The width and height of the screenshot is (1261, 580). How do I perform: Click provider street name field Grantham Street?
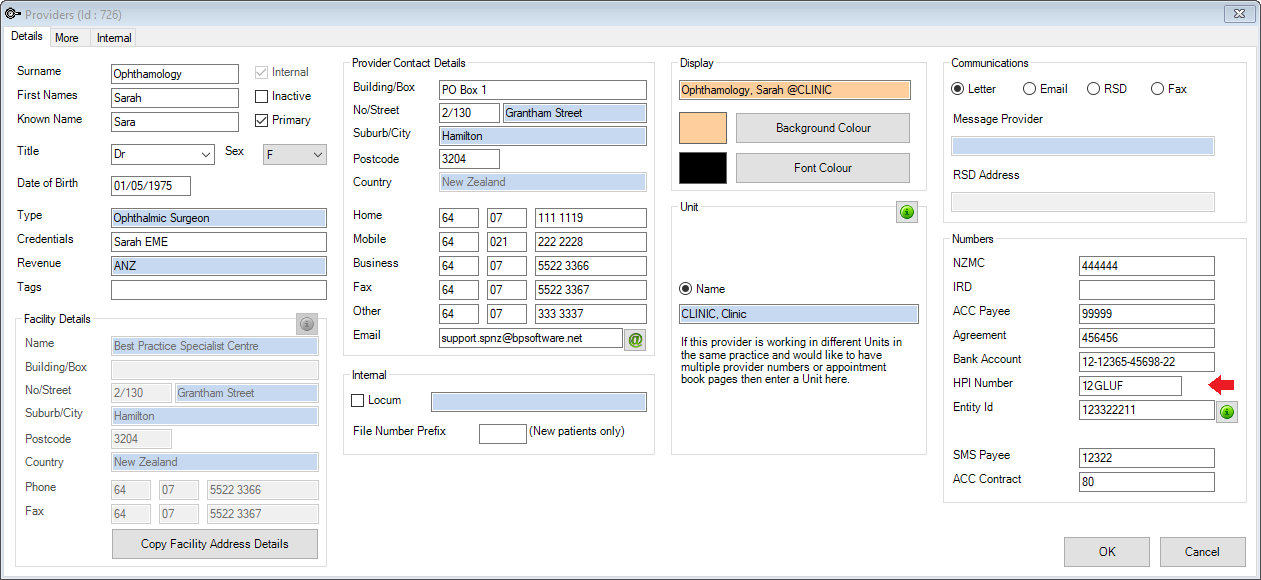[575, 113]
